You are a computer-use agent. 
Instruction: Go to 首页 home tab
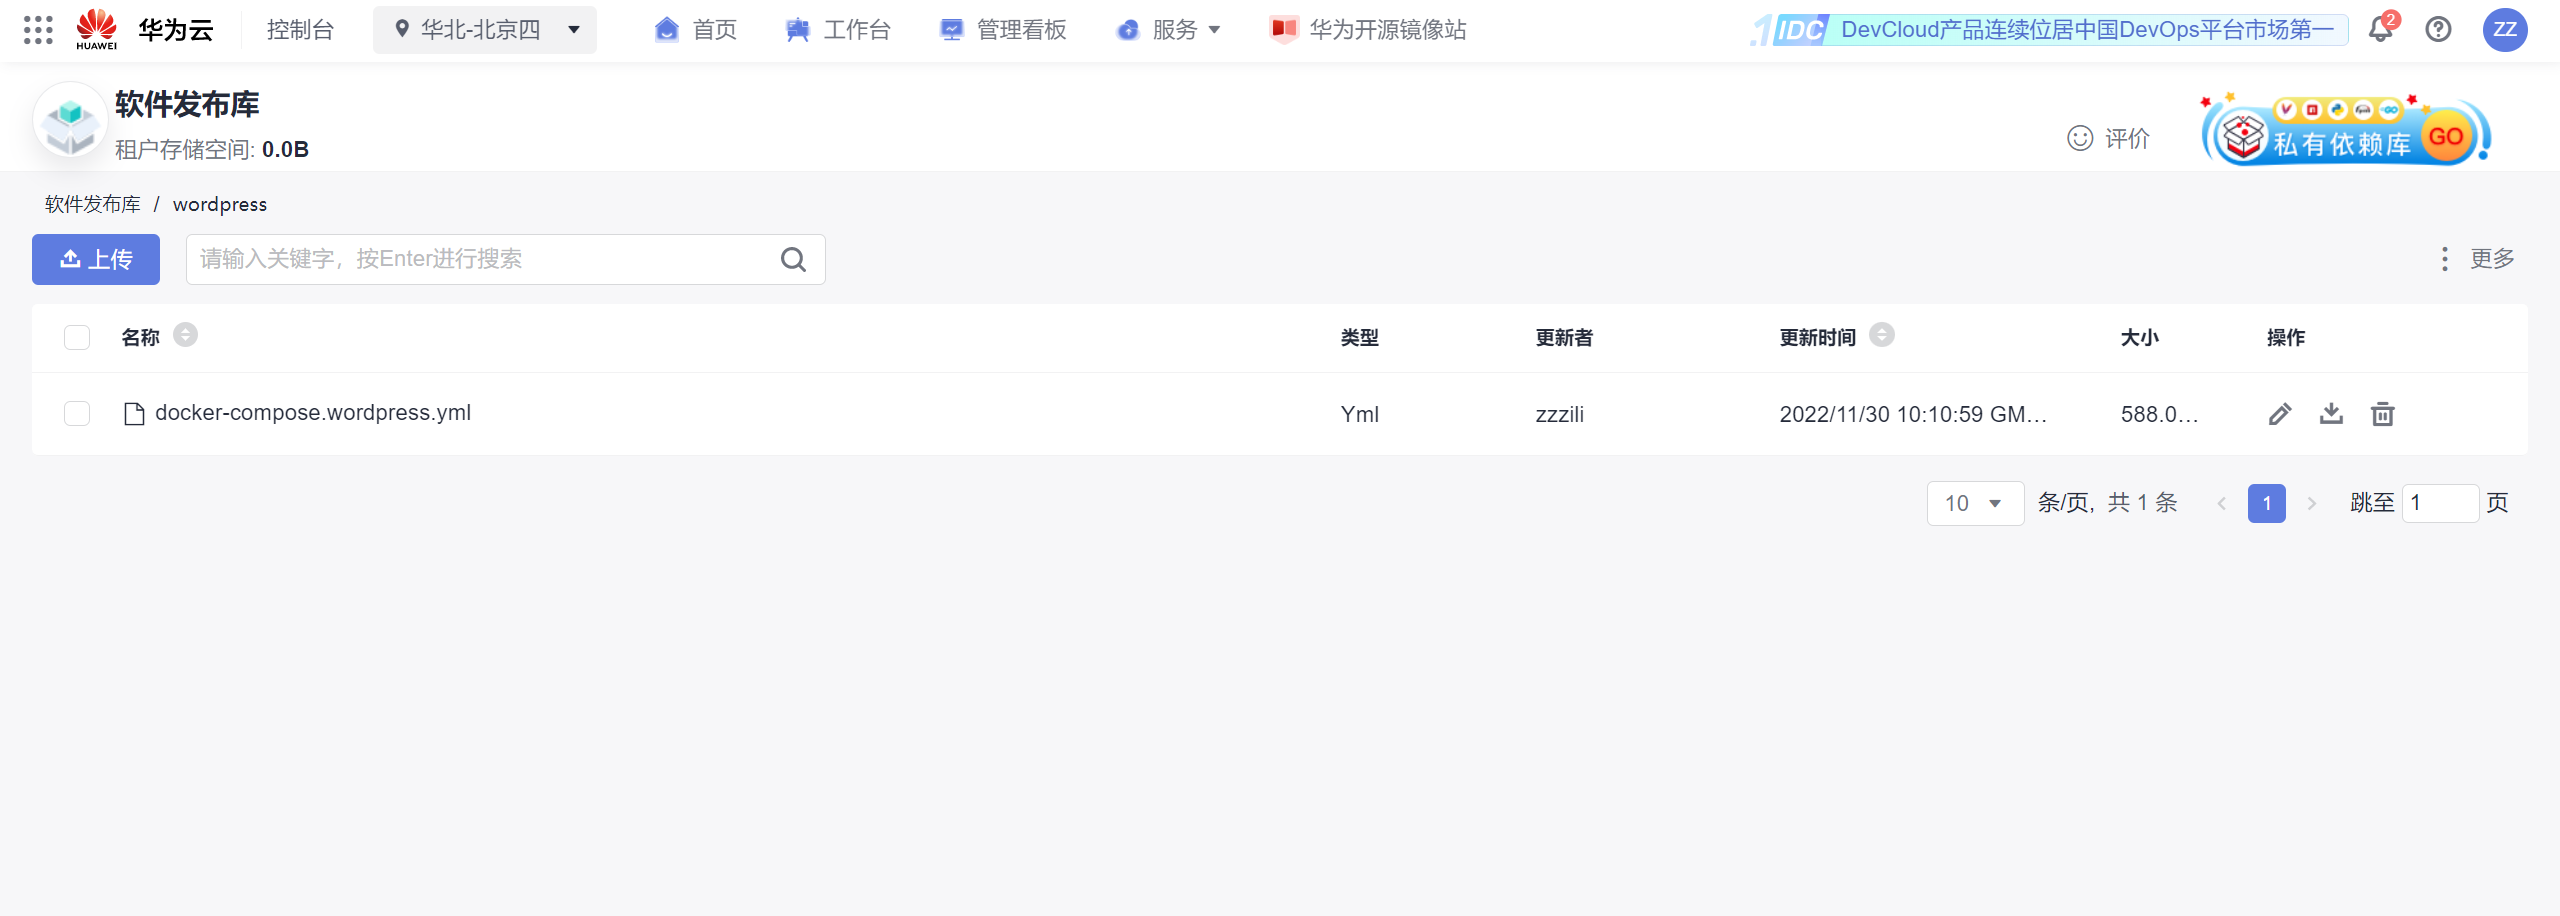tap(696, 30)
